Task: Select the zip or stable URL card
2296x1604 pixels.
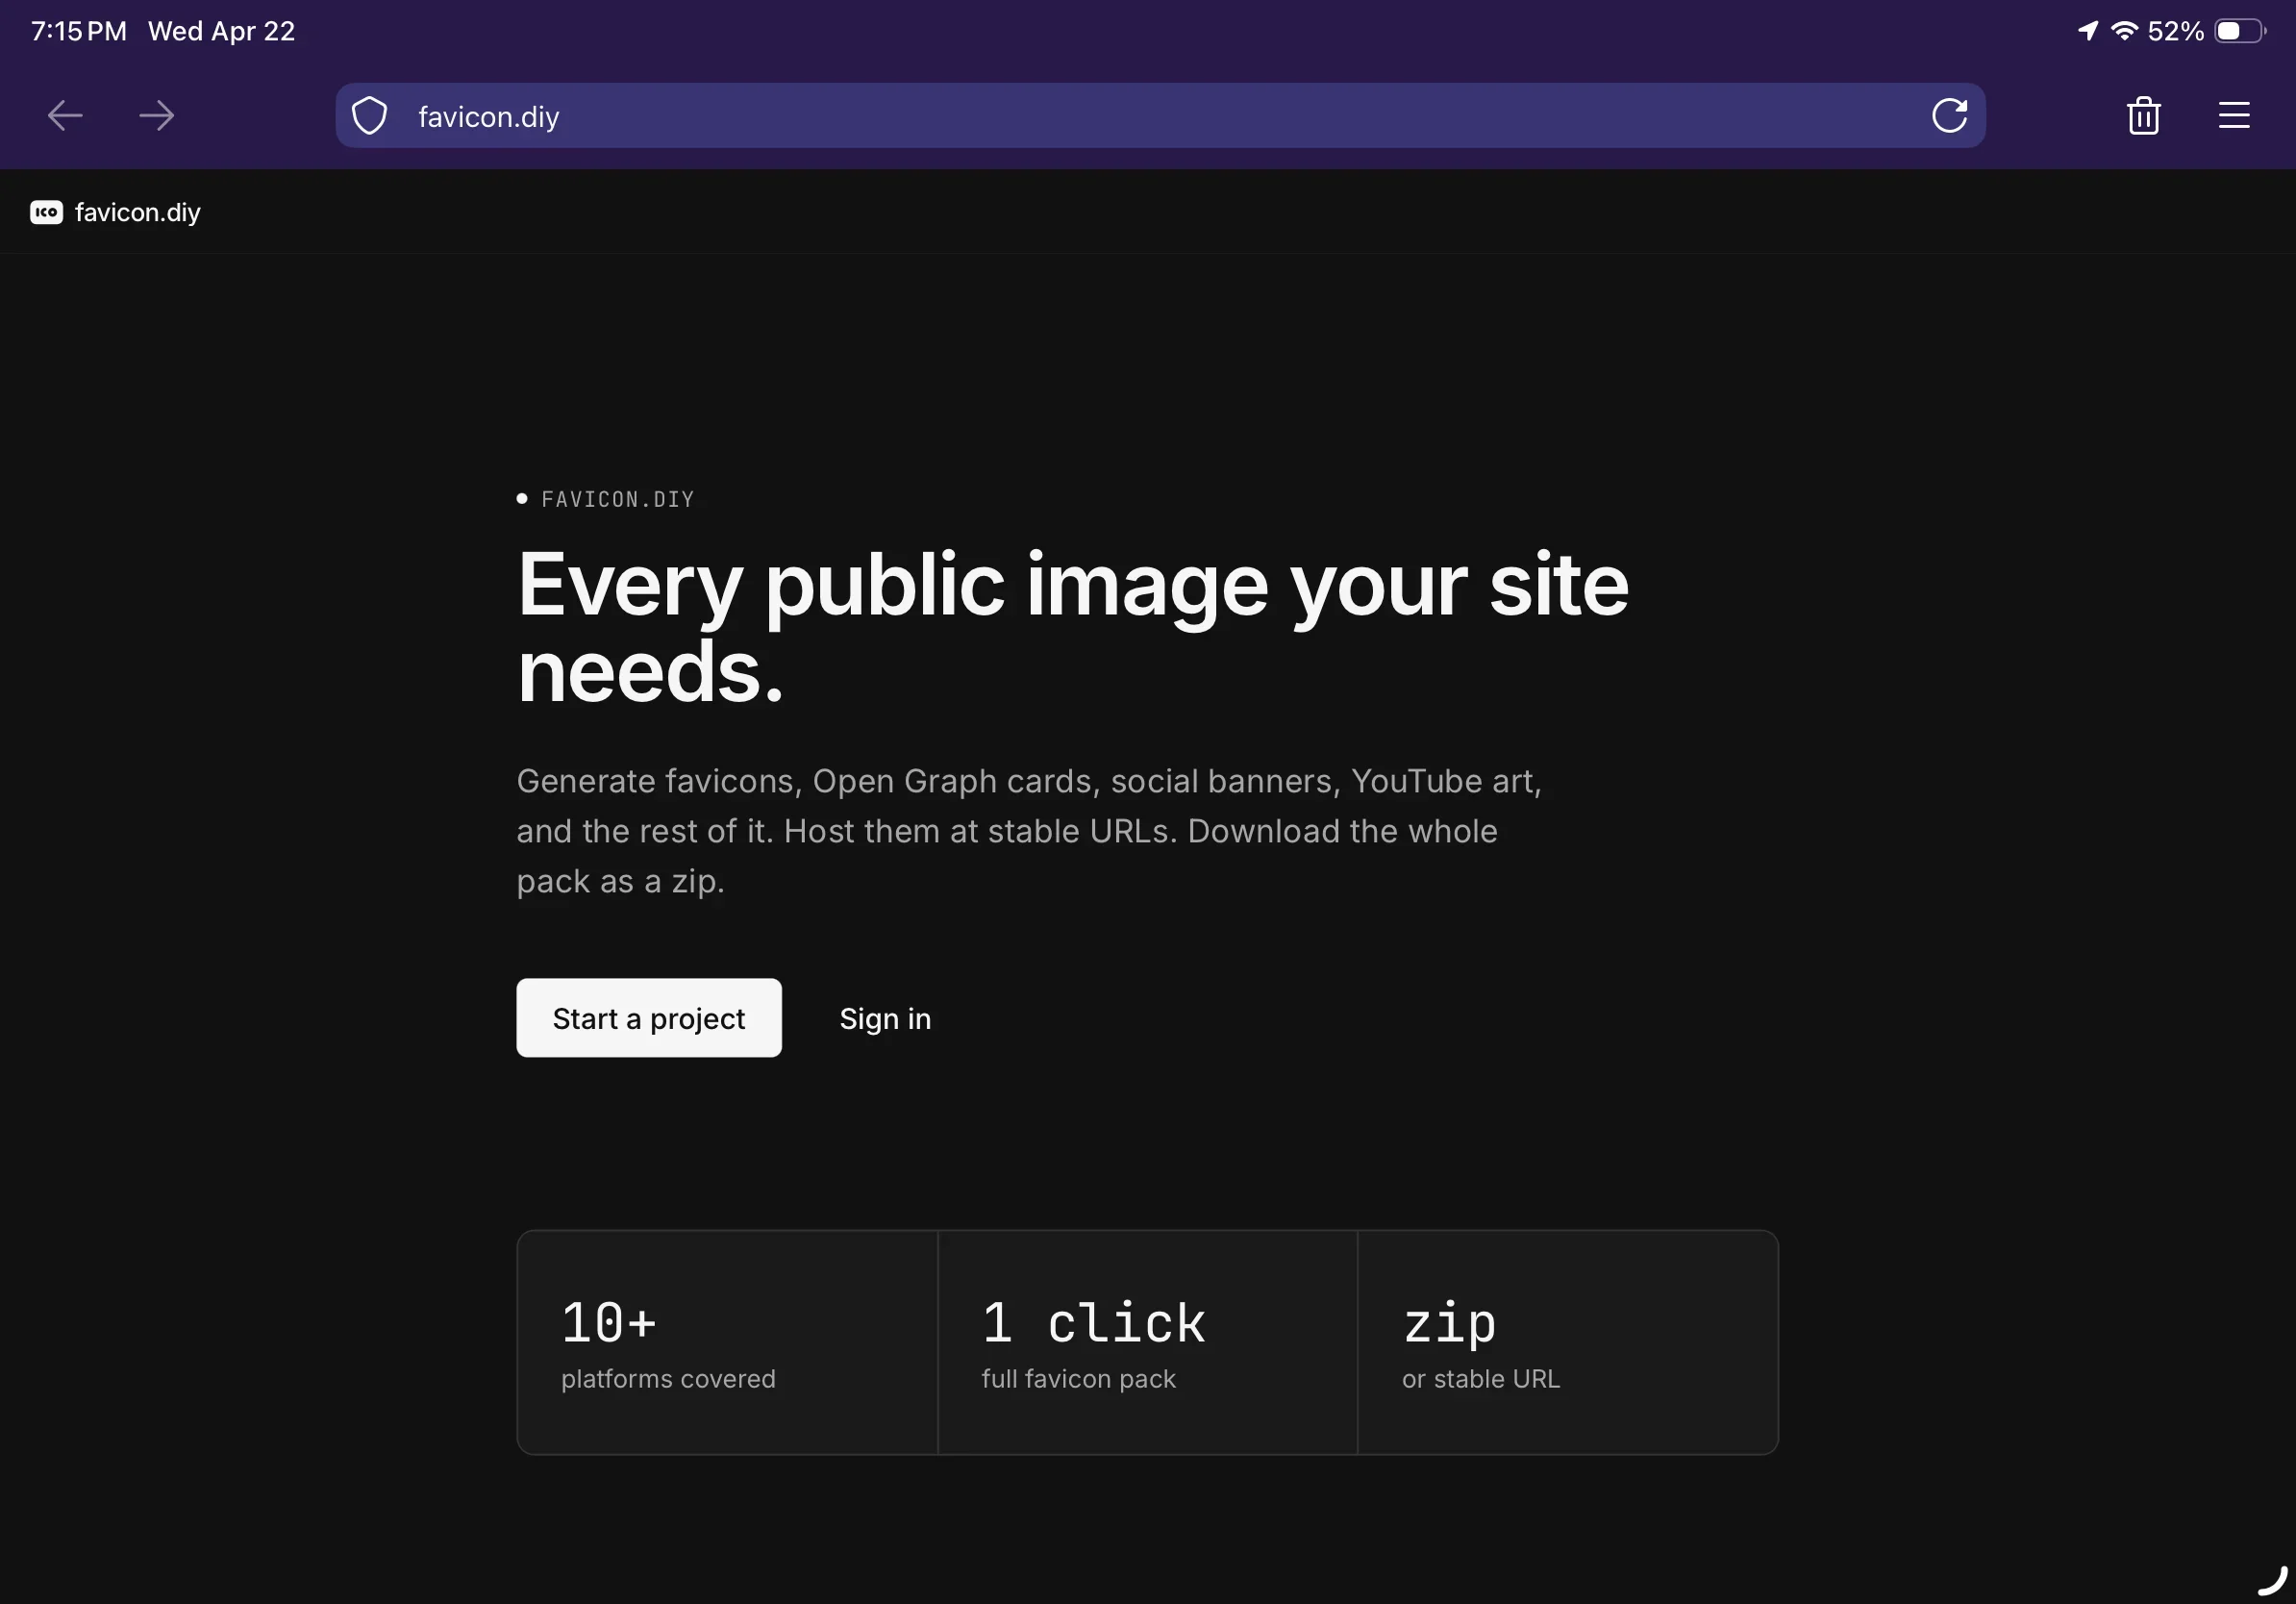Action: (1567, 1342)
